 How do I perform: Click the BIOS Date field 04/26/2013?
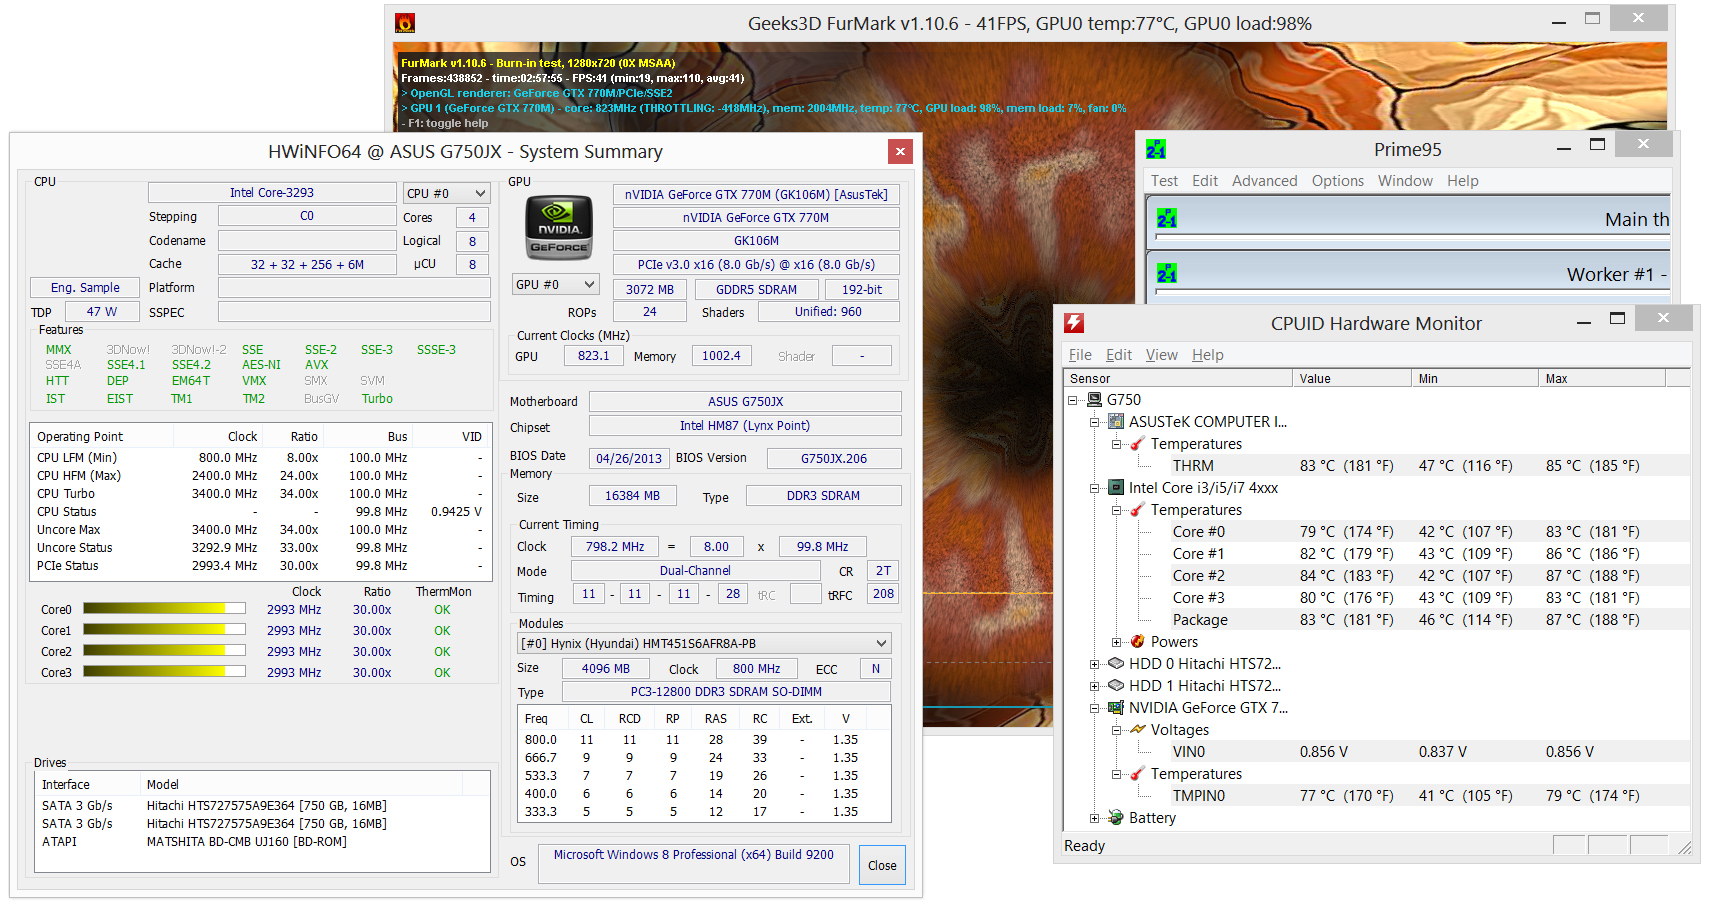click(628, 458)
